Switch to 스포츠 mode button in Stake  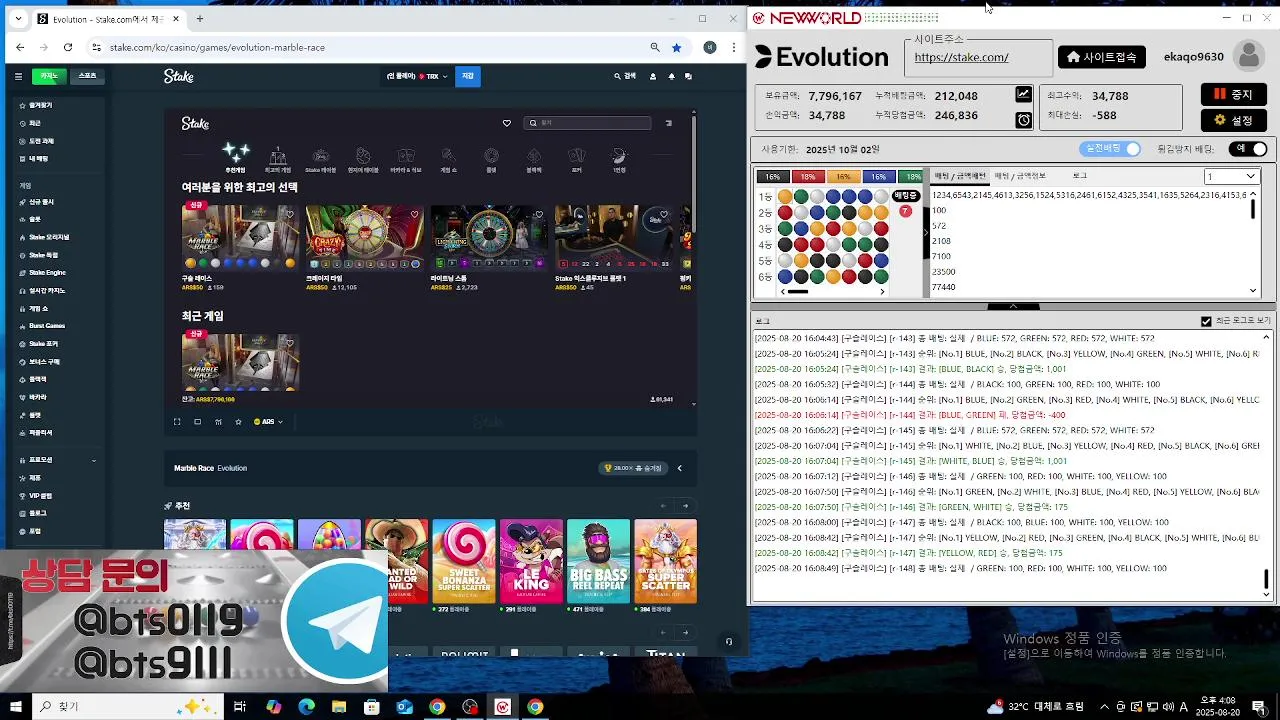pos(87,76)
